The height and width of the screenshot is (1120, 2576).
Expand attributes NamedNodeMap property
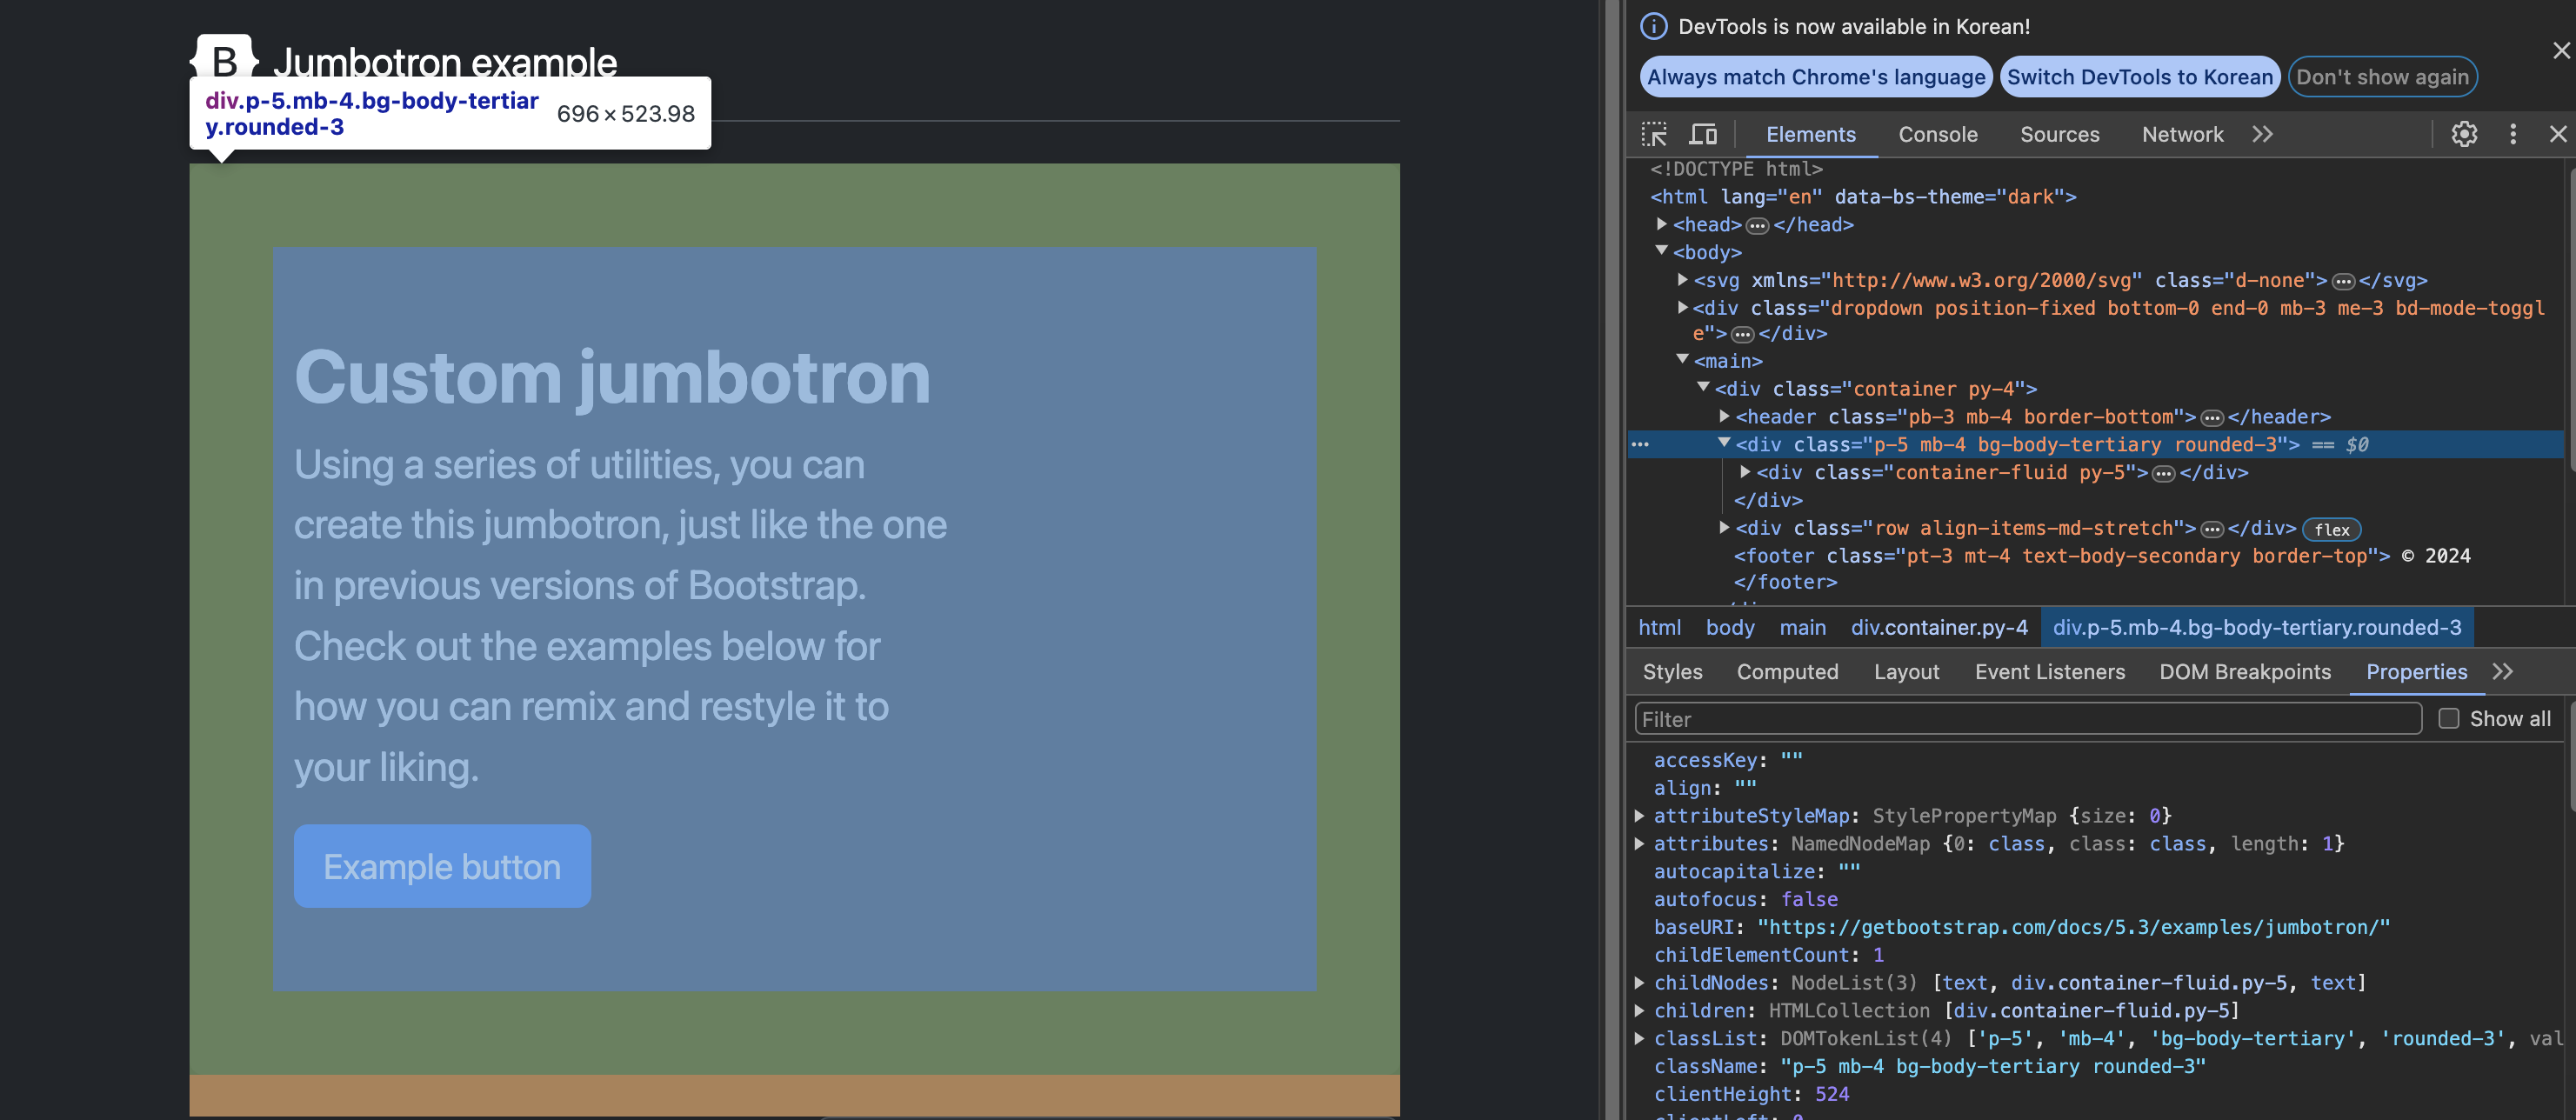(x=1640, y=843)
